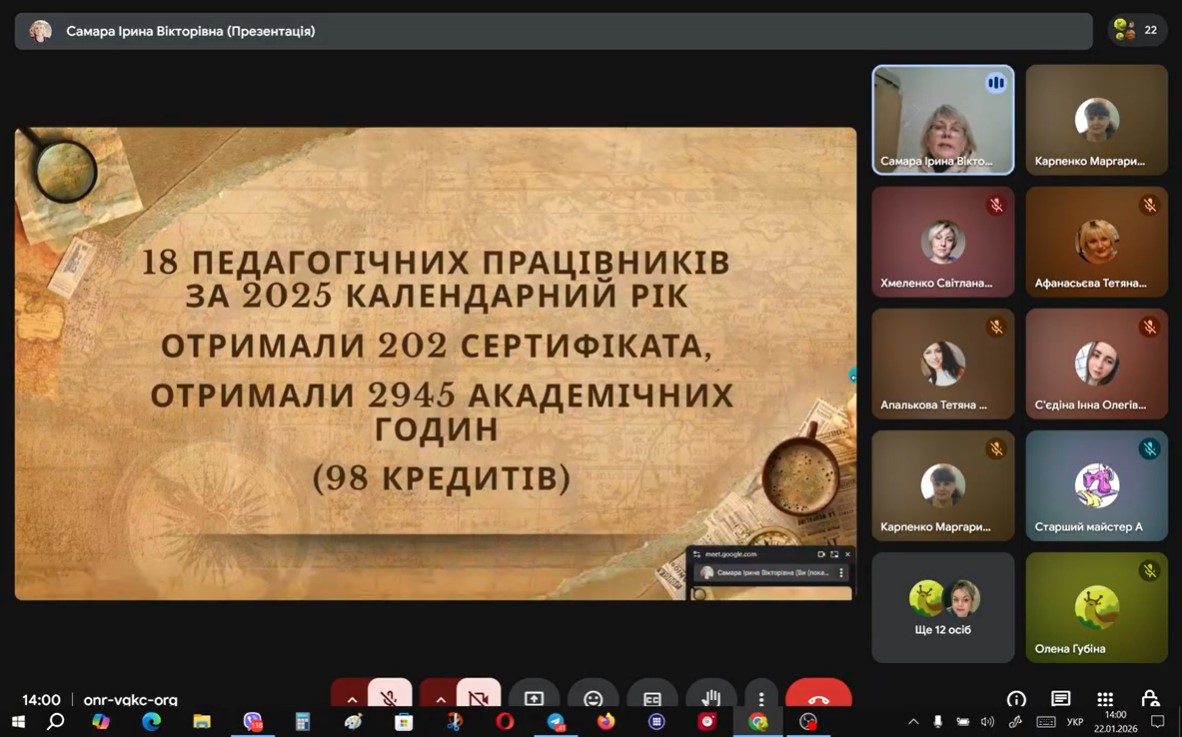1182x737 pixels.
Task: Open options on the mini presentation preview
Action: [841, 573]
